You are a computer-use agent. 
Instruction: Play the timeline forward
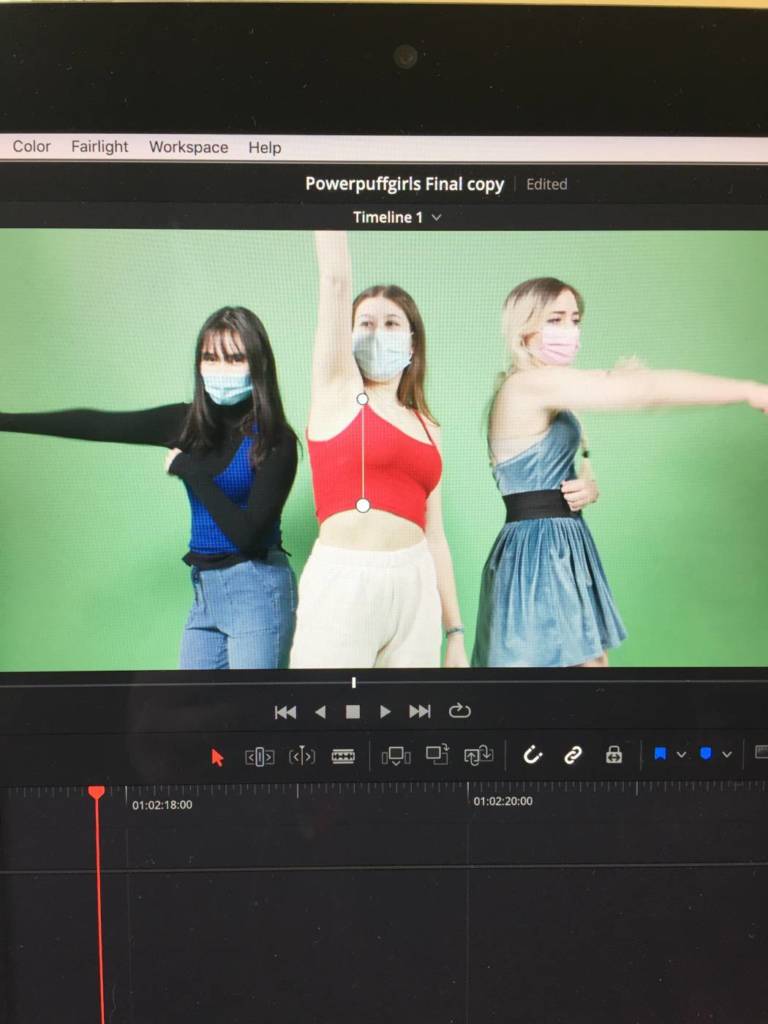[x=385, y=711]
